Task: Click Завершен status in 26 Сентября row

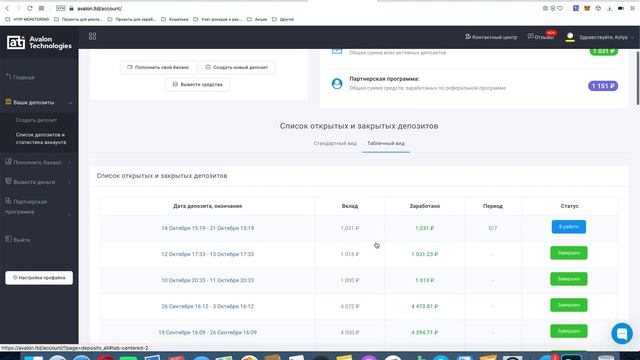Action: (x=569, y=305)
